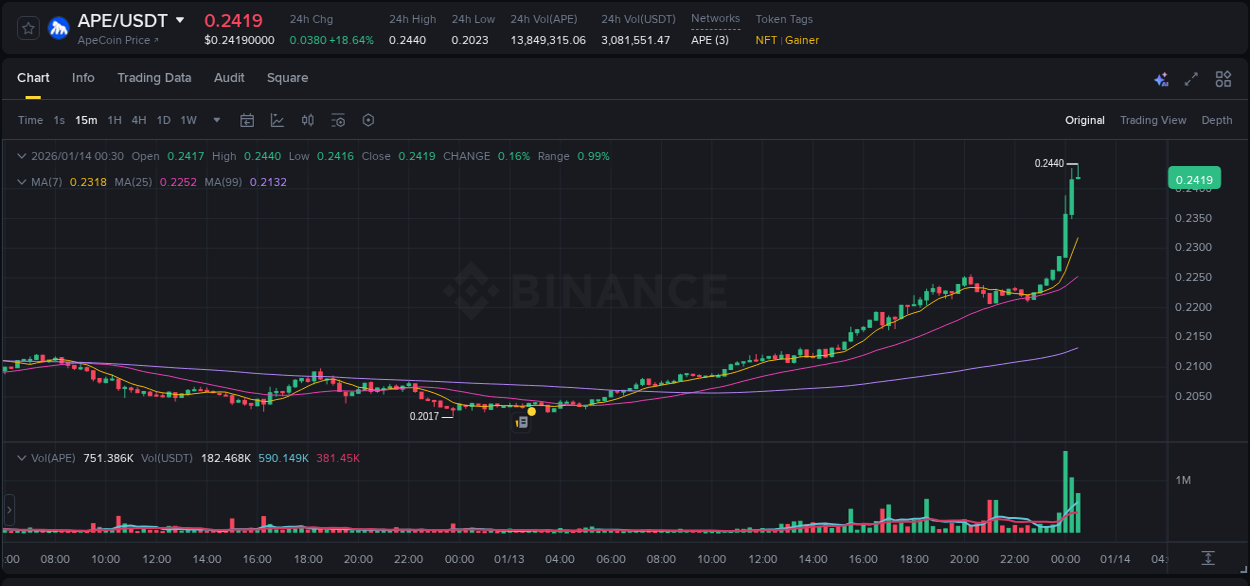Viewport: 1250px width, 586px height.
Task: Click the ApeCoin Price link
Action: click(x=115, y=40)
